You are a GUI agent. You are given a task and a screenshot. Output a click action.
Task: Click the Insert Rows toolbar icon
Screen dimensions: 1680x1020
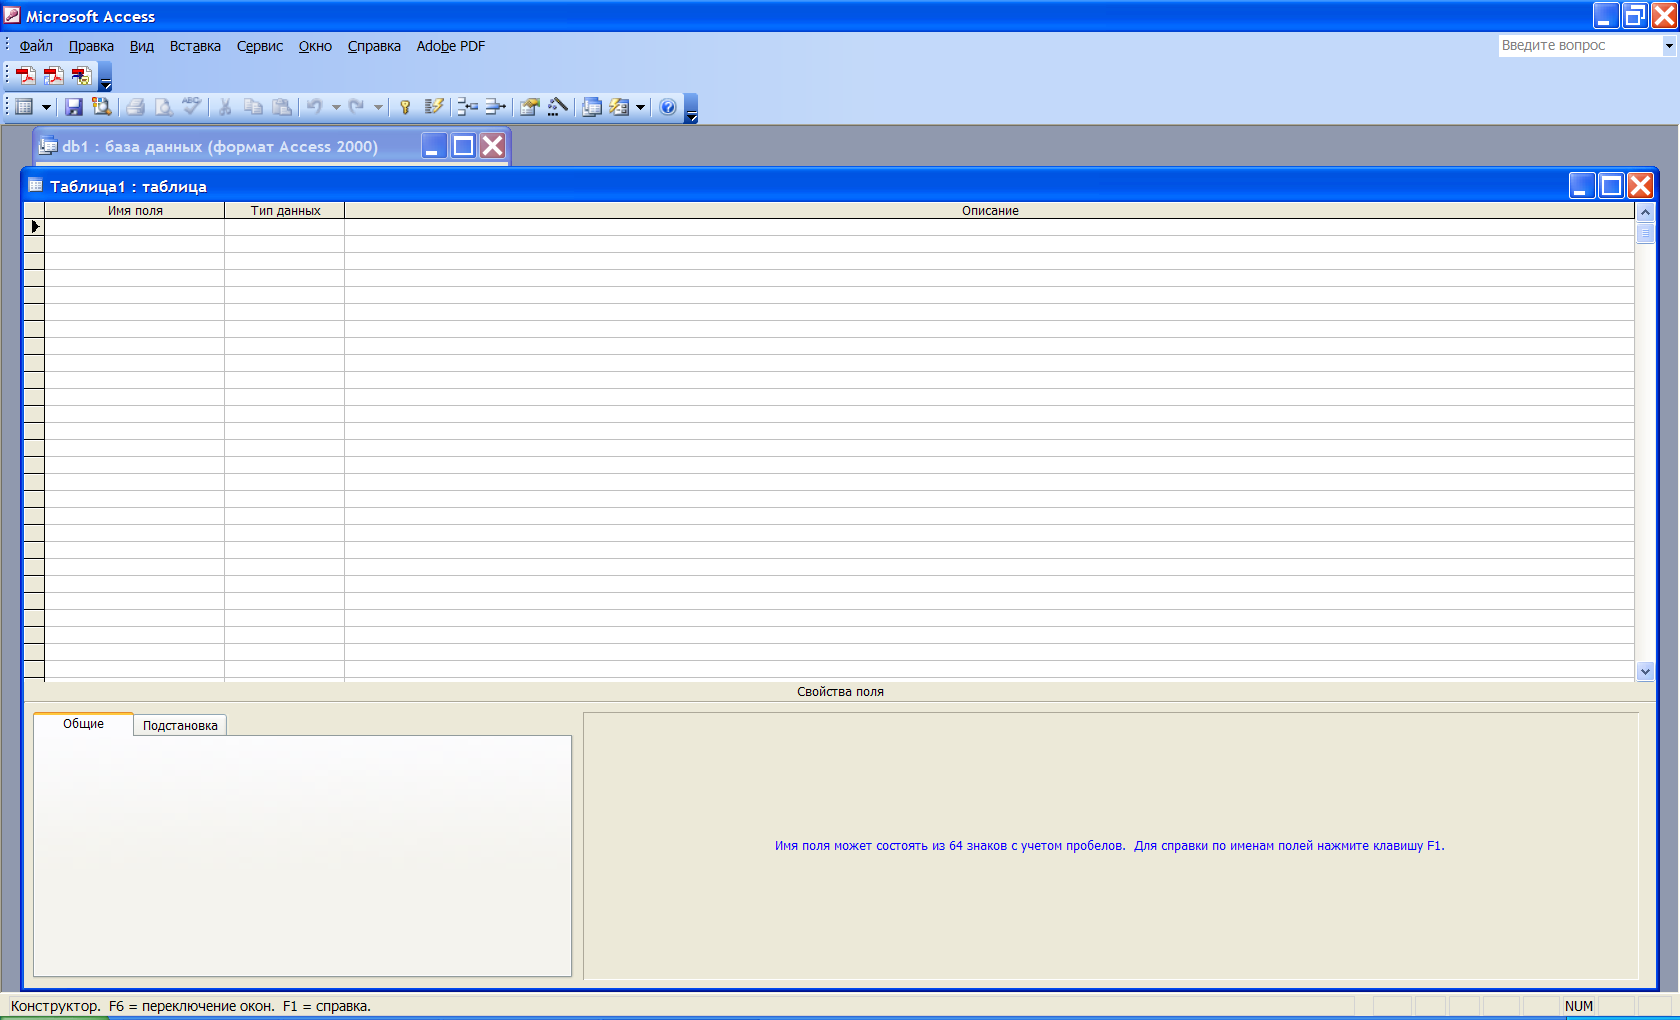coord(467,107)
